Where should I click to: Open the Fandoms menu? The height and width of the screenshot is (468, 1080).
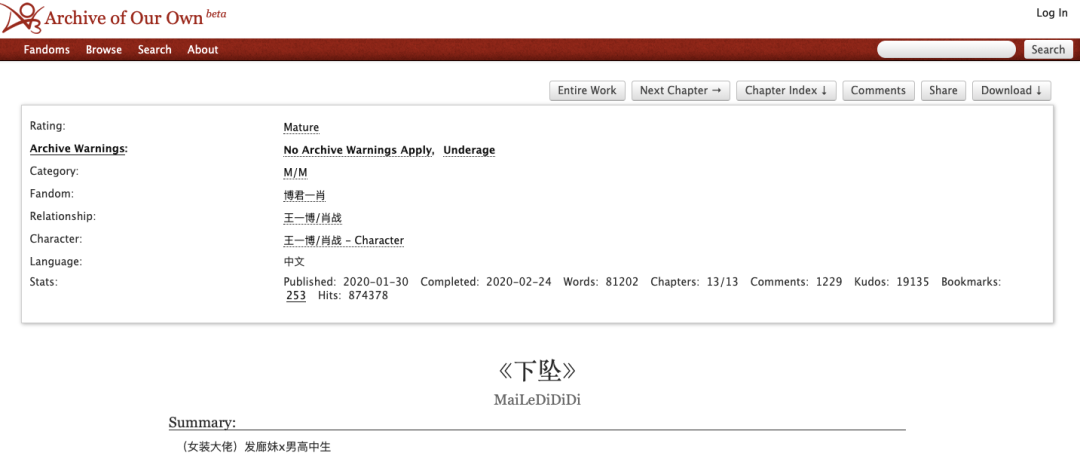47,50
